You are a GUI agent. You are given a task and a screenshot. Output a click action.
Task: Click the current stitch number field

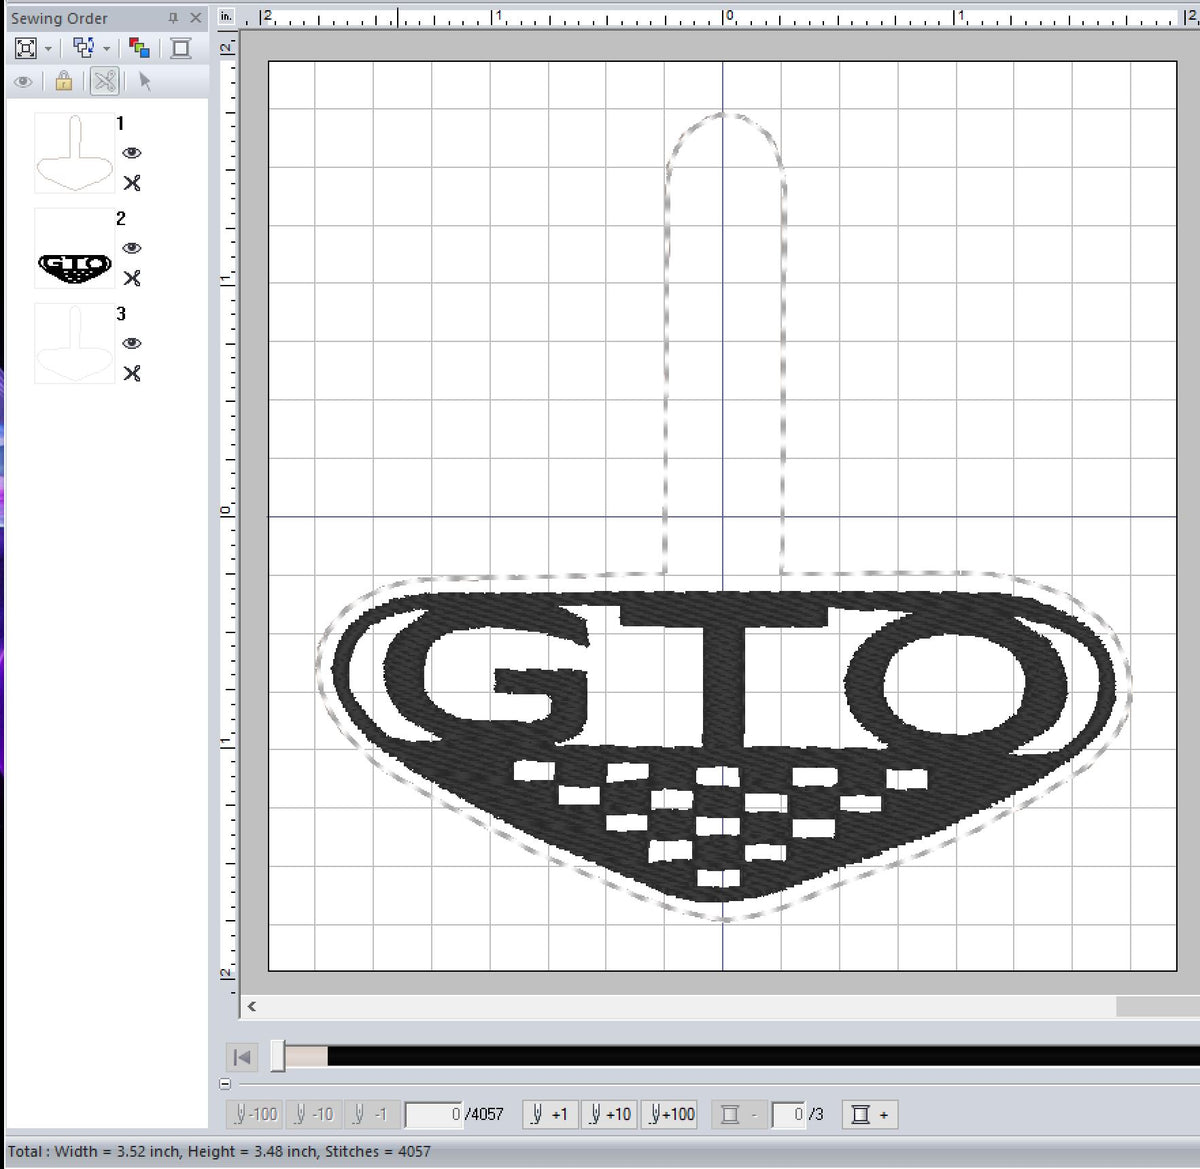point(433,1114)
